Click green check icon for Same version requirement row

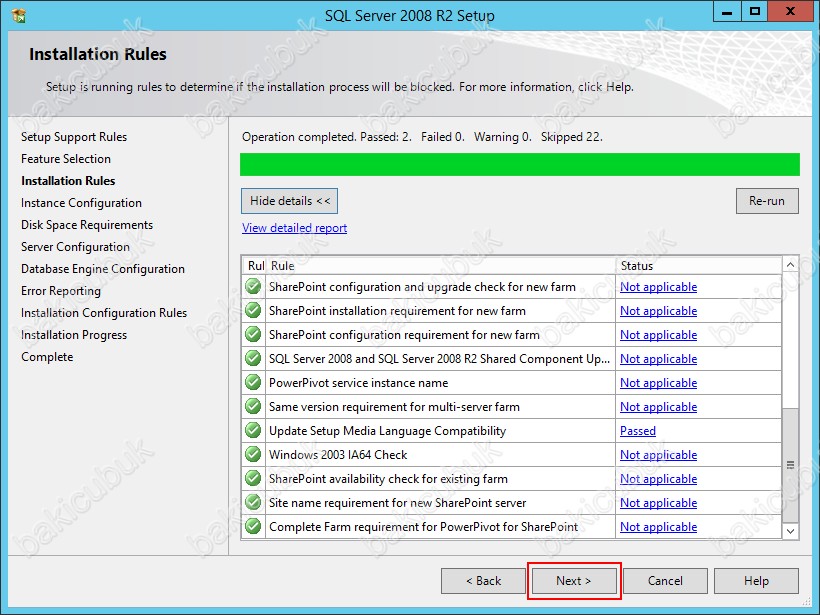(x=253, y=406)
